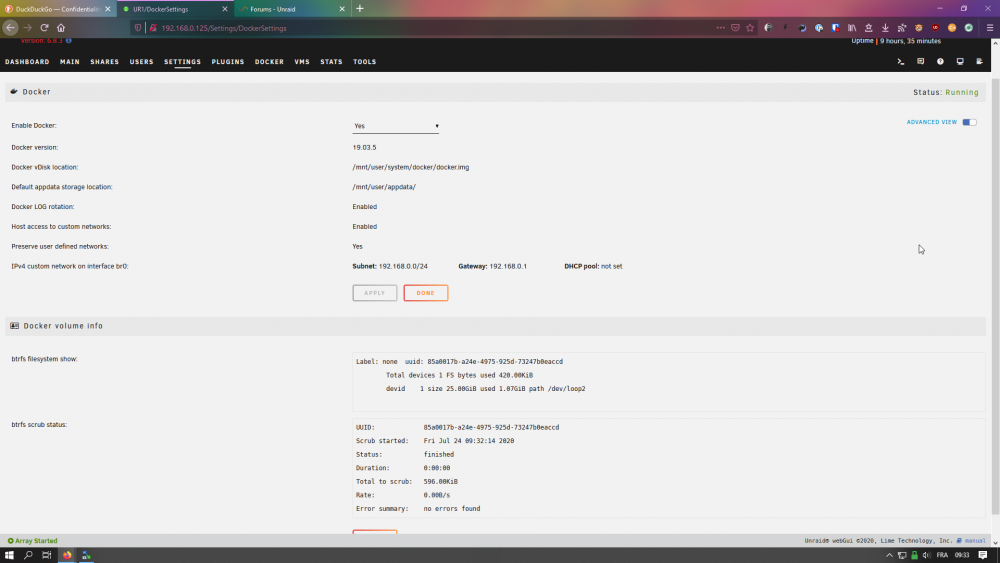Viewport: 1000px width, 563px height.
Task: Open Windows taskbar search
Action: (28, 555)
